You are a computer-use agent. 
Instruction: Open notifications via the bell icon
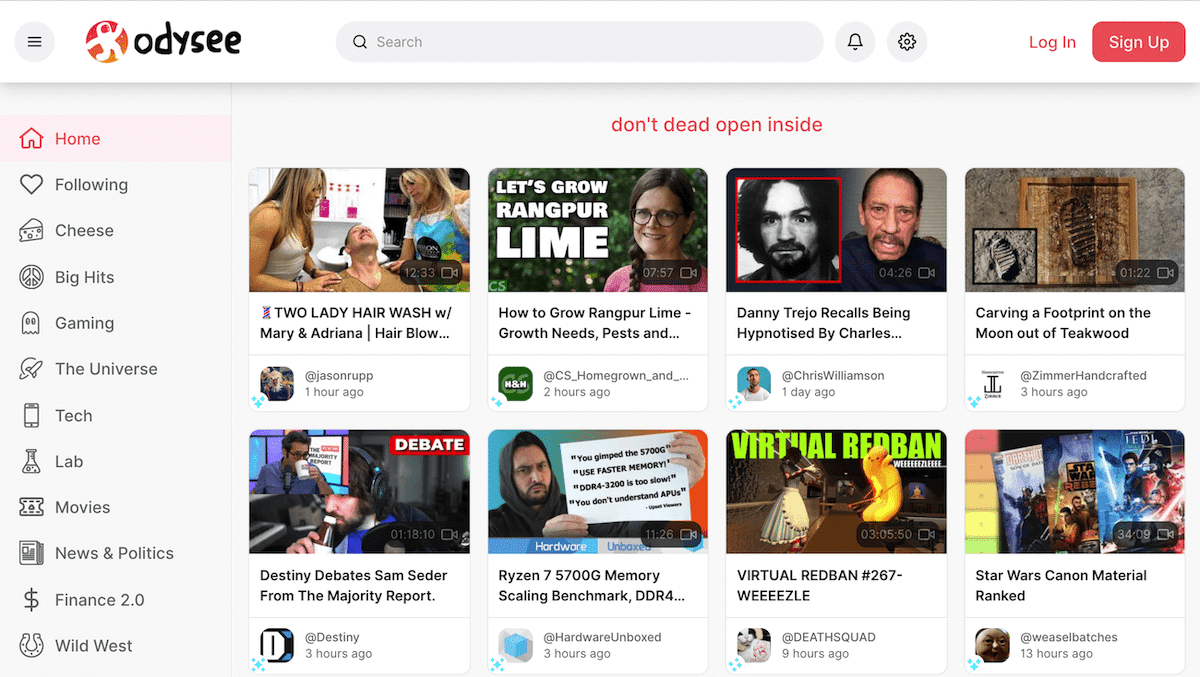[855, 41]
